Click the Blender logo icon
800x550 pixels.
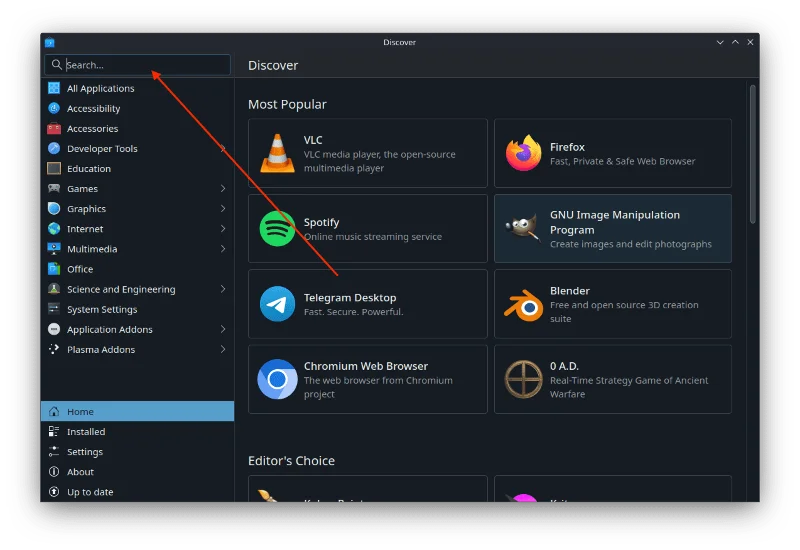(523, 304)
